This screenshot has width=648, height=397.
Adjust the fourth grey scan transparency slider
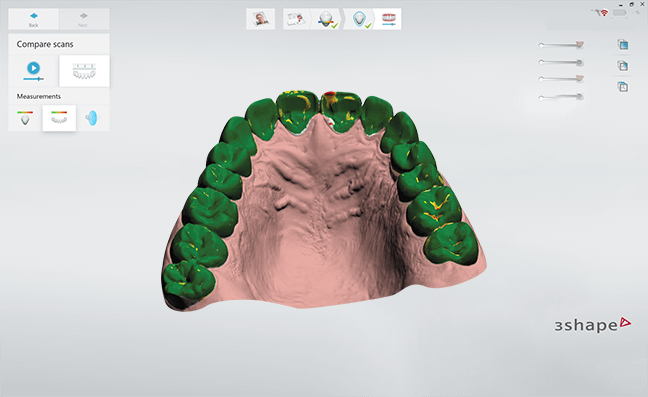point(561,97)
